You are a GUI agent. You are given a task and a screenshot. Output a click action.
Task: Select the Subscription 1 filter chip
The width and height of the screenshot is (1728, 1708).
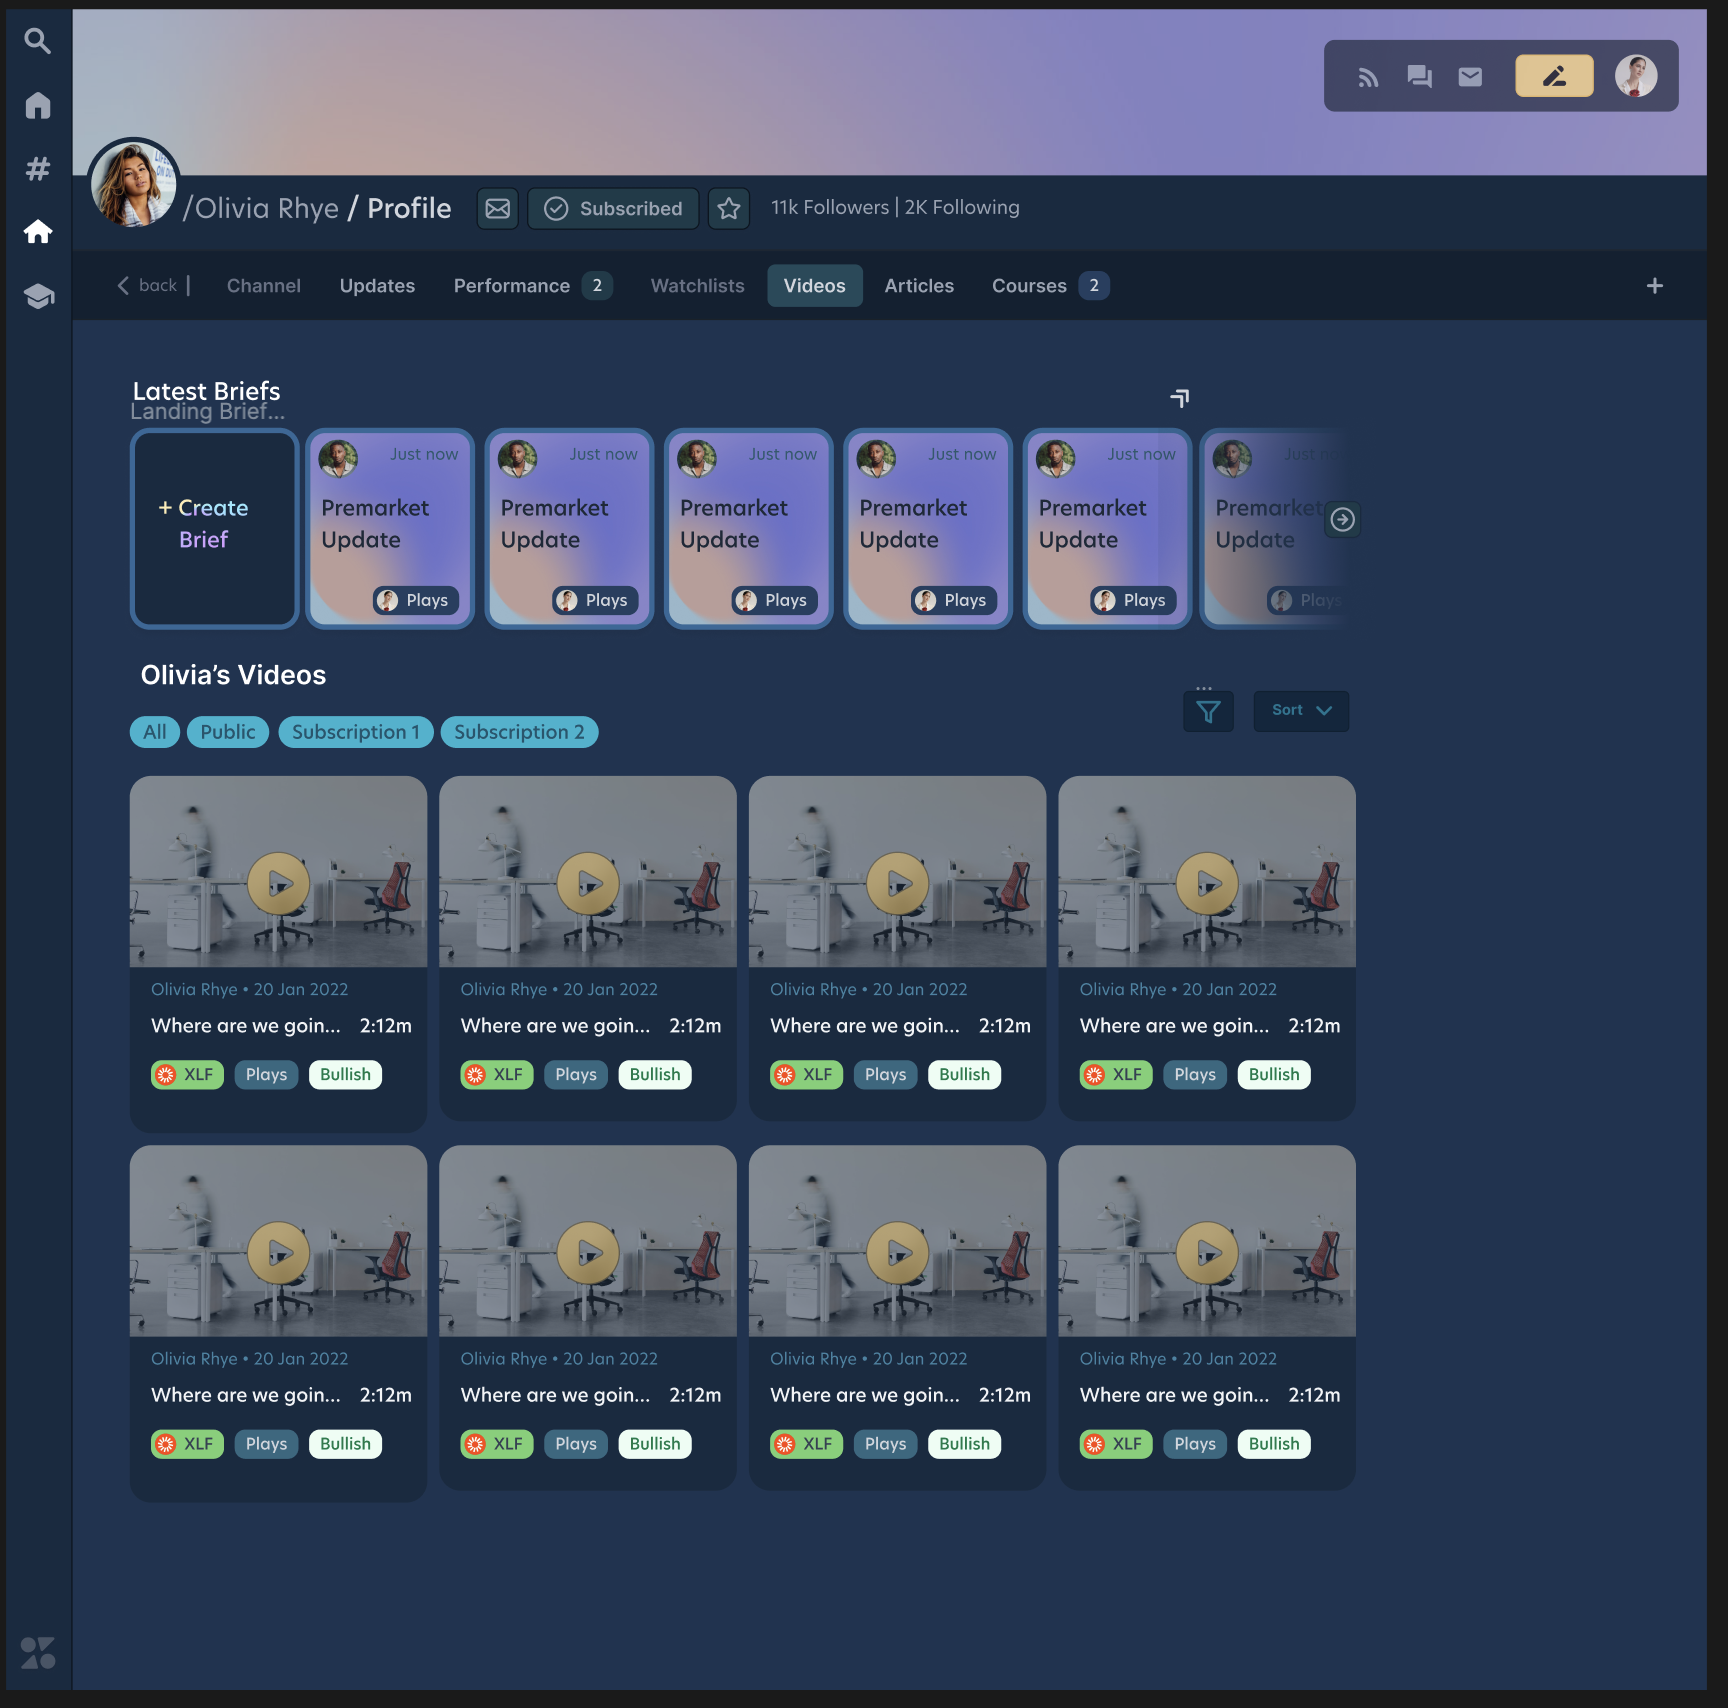click(356, 732)
